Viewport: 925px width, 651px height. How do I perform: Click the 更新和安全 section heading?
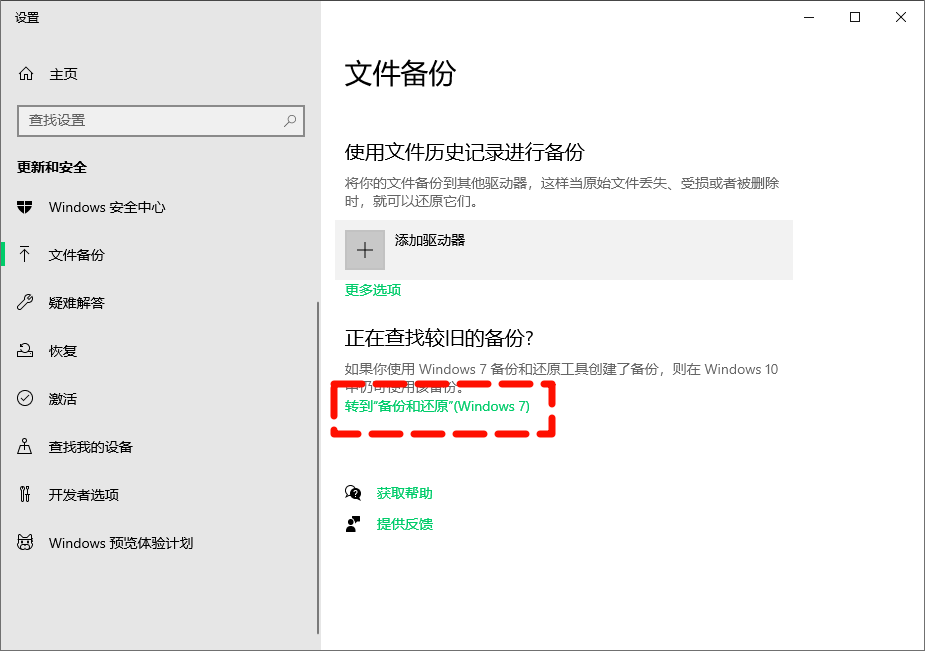[52, 167]
